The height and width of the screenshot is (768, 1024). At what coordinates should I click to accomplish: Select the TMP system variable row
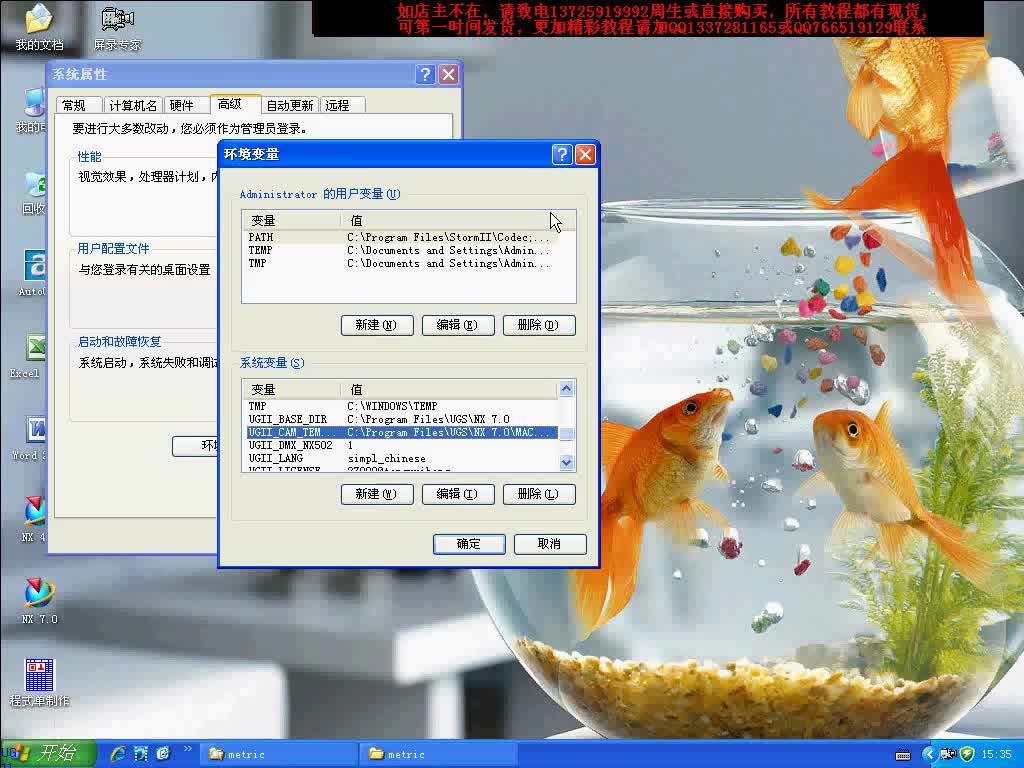402,406
